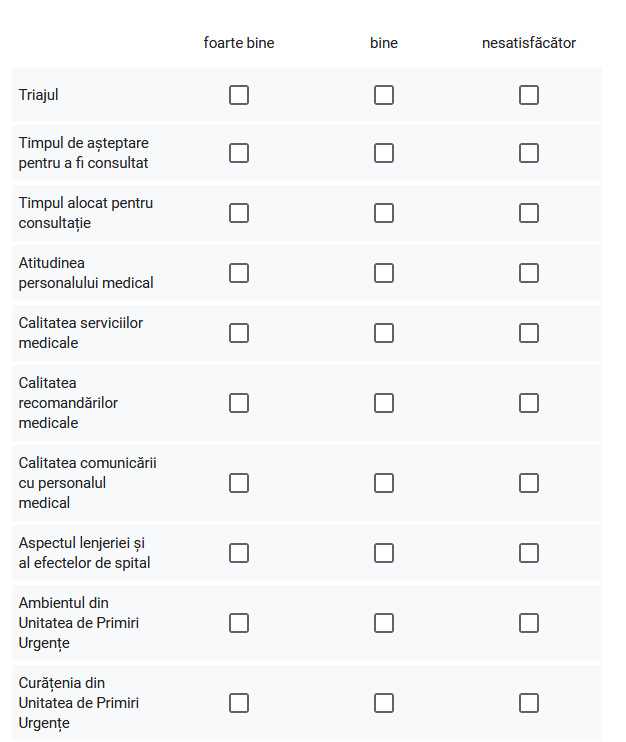The image size is (626, 742).
Task: Check 'nesatisfăcător' for Aspectul lenjeriei
Action: pos(529,553)
